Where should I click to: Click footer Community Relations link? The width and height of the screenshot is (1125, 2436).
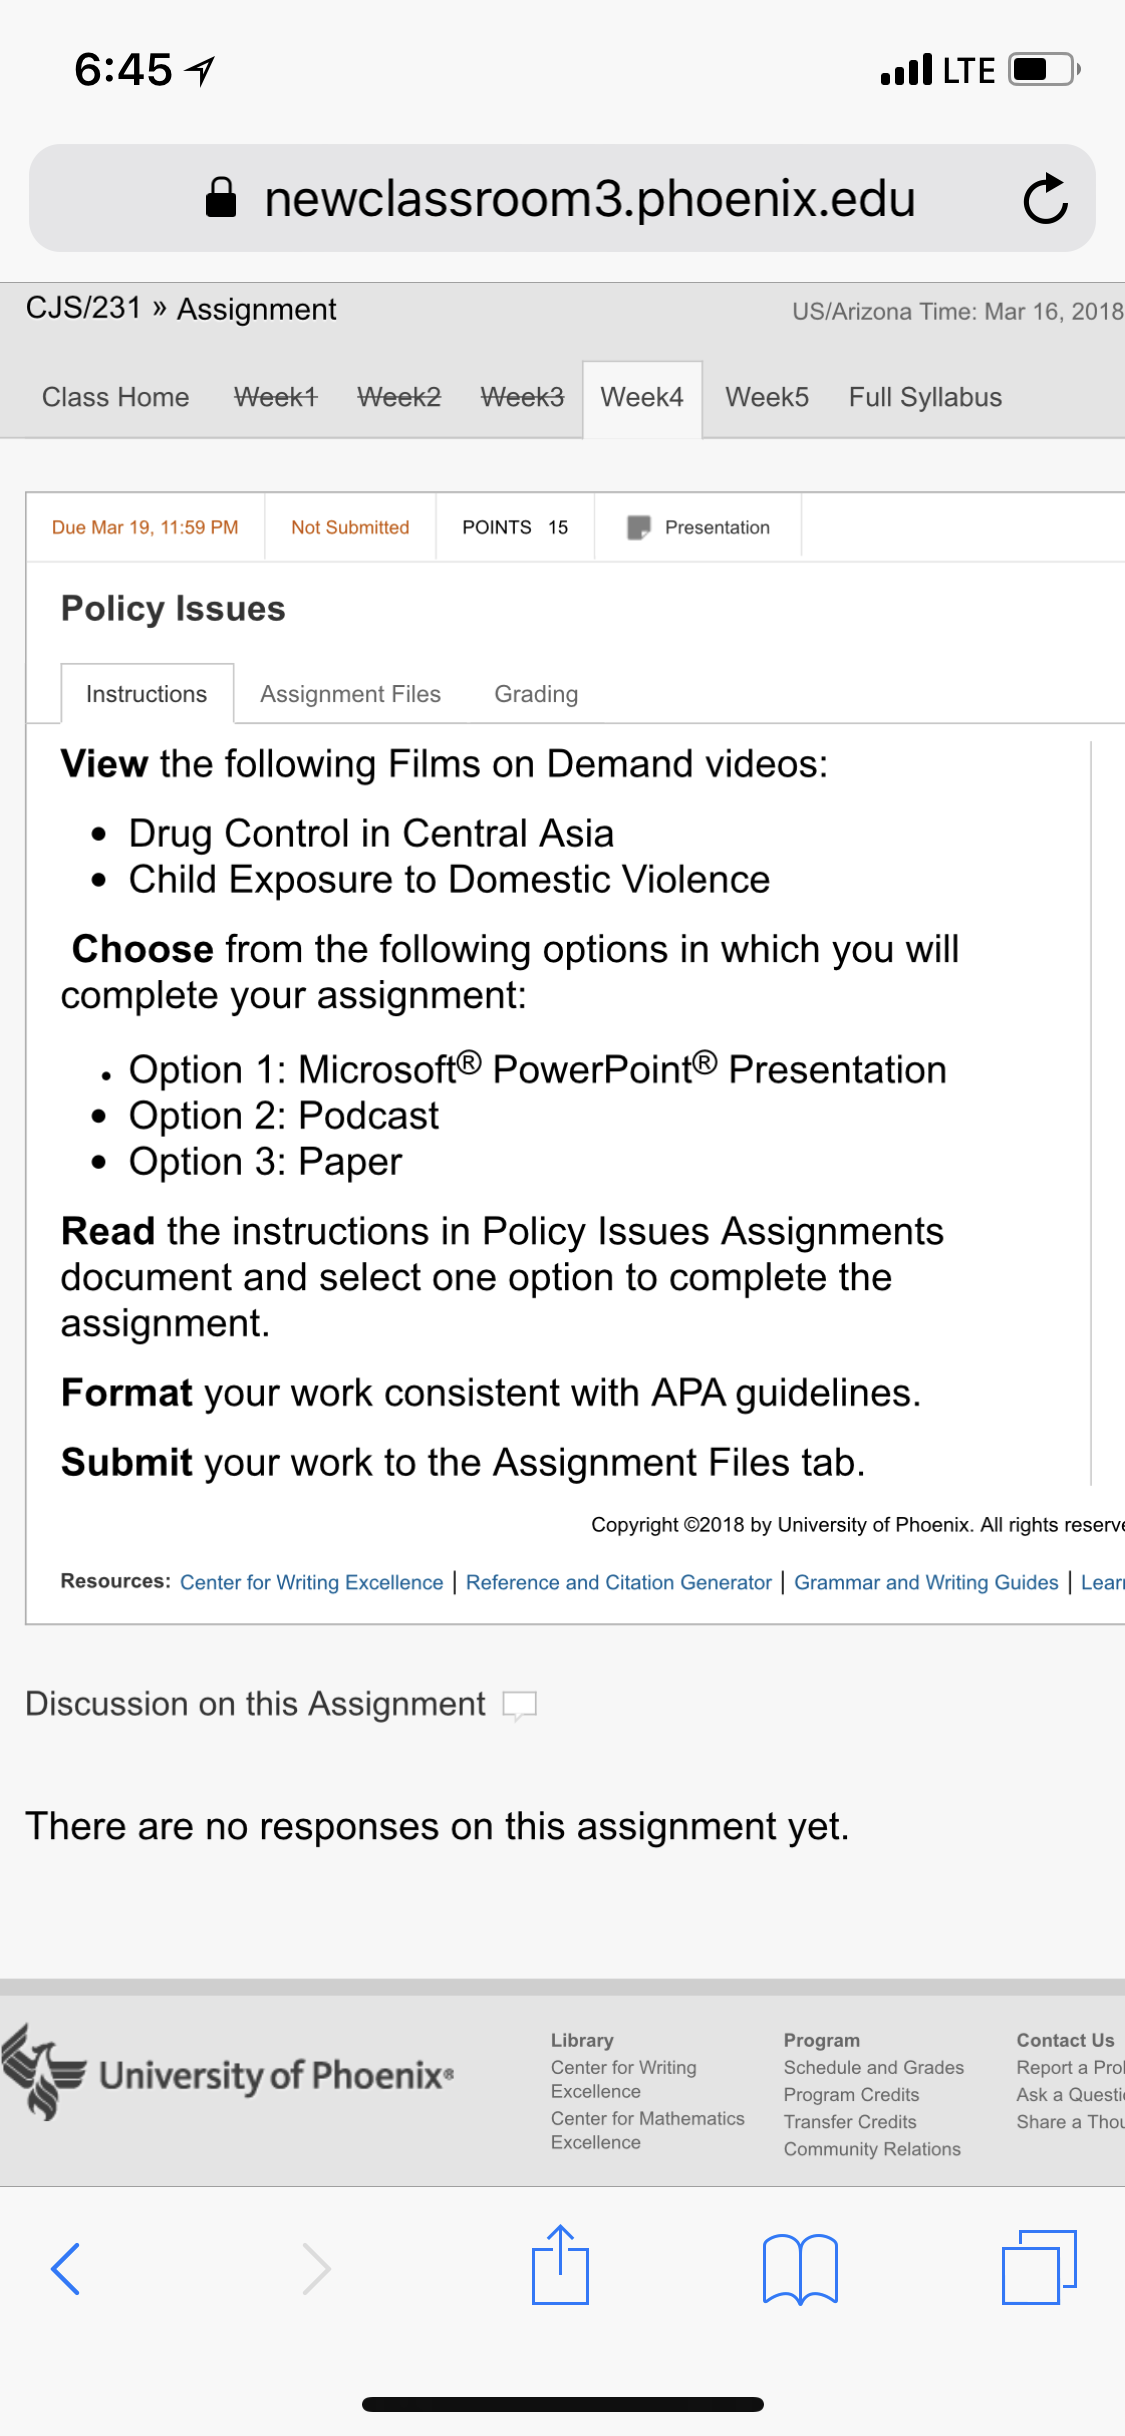click(x=872, y=2149)
